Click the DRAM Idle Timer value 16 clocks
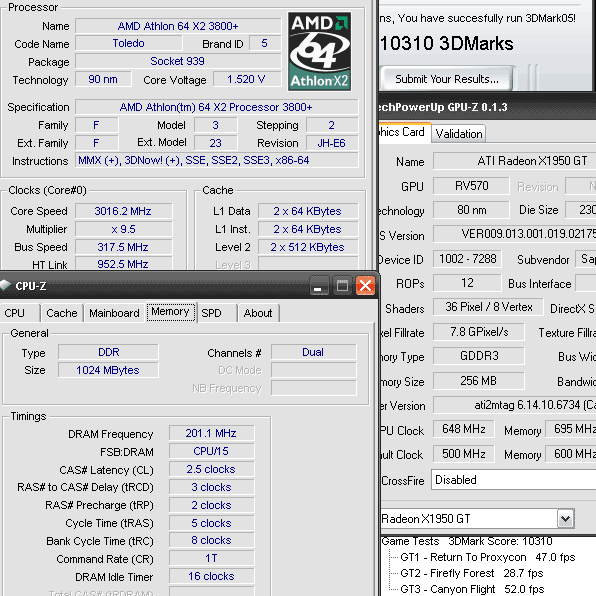This screenshot has height=596, width=596. pos(211,576)
